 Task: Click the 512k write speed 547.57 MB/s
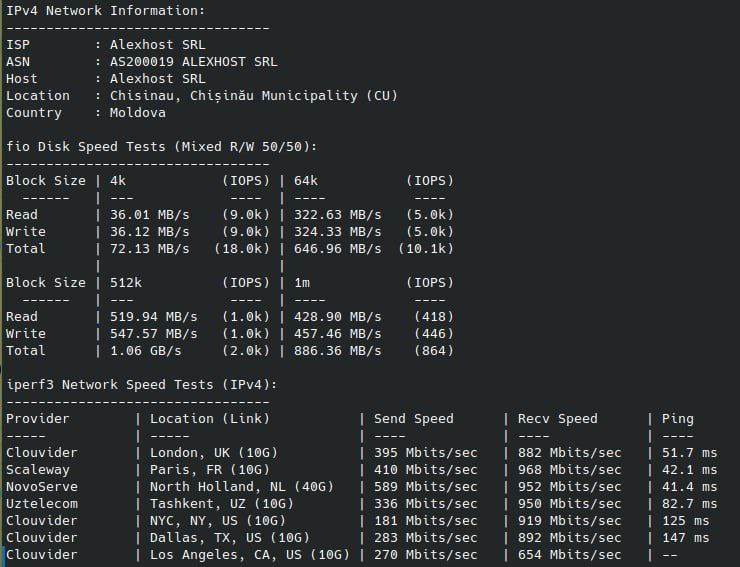point(154,334)
